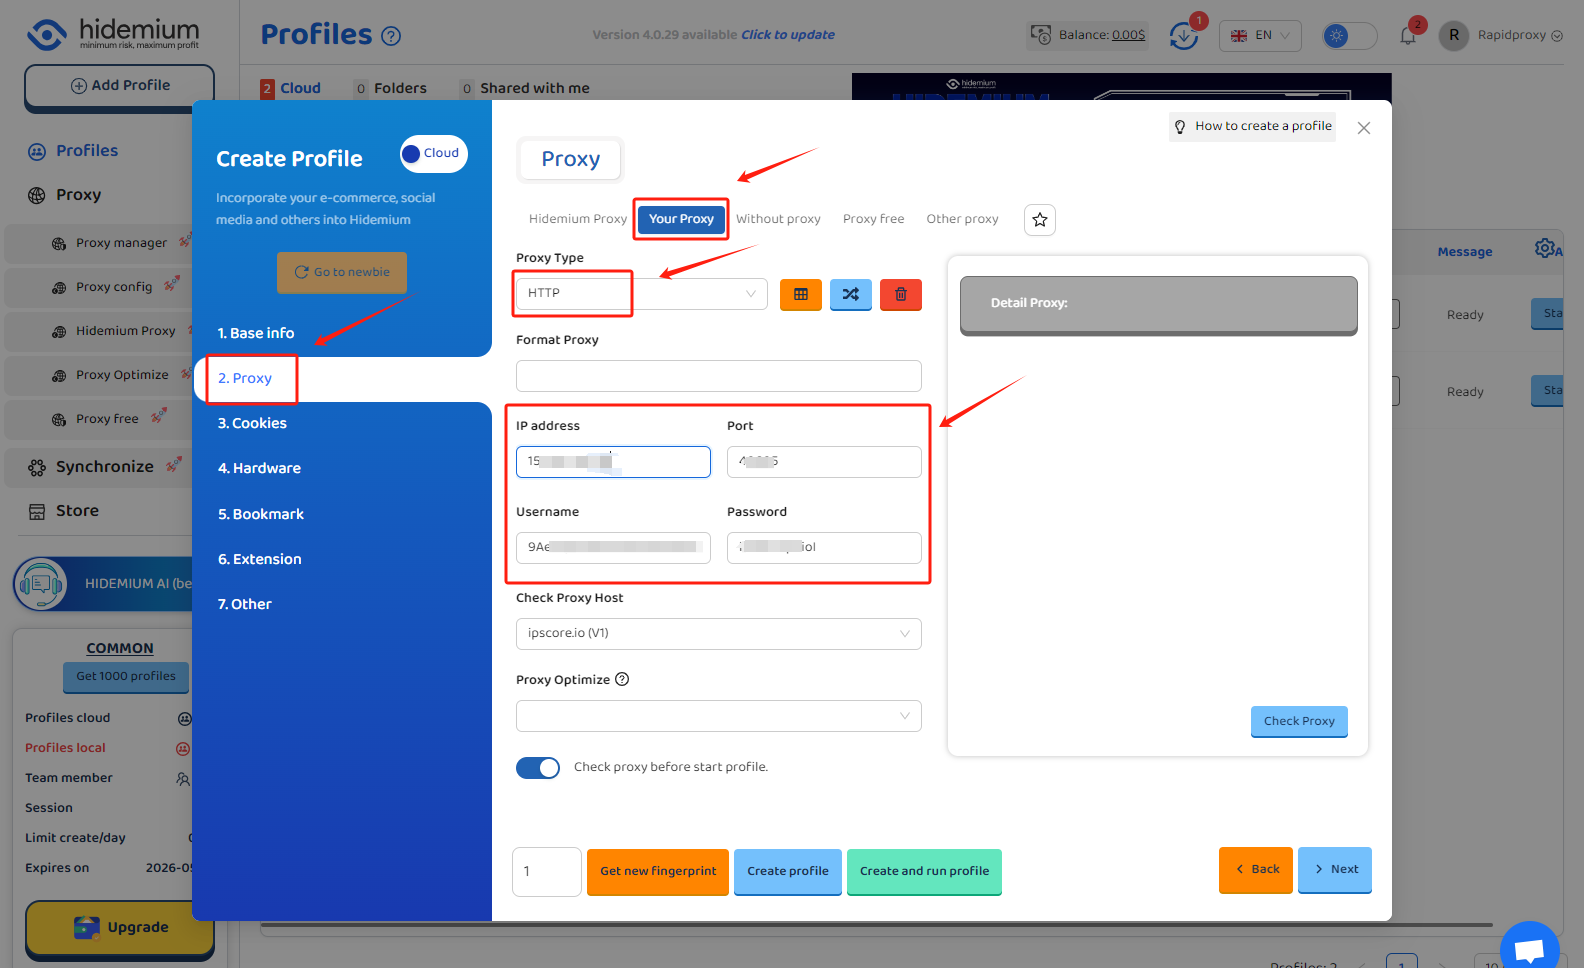
Task: Go to step 2. Proxy
Action: point(245,378)
